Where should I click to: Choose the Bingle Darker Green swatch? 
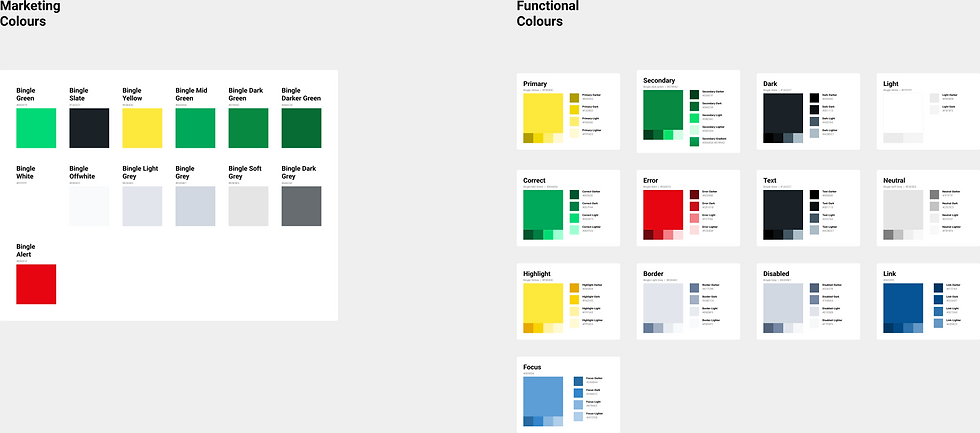[x=301, y=128]
